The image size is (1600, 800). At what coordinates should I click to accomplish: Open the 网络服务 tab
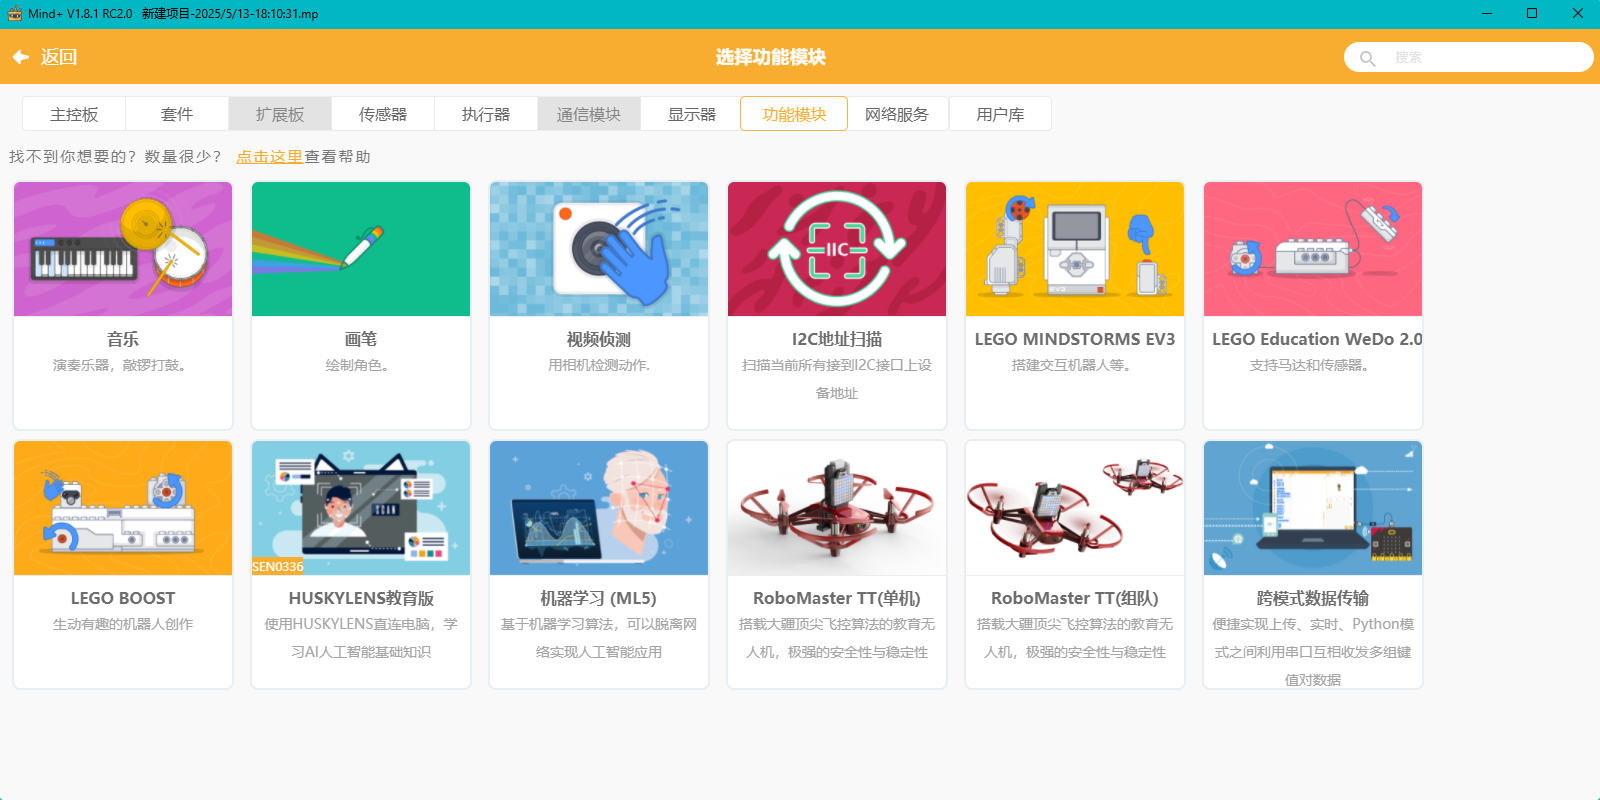(x=897, y=114)
